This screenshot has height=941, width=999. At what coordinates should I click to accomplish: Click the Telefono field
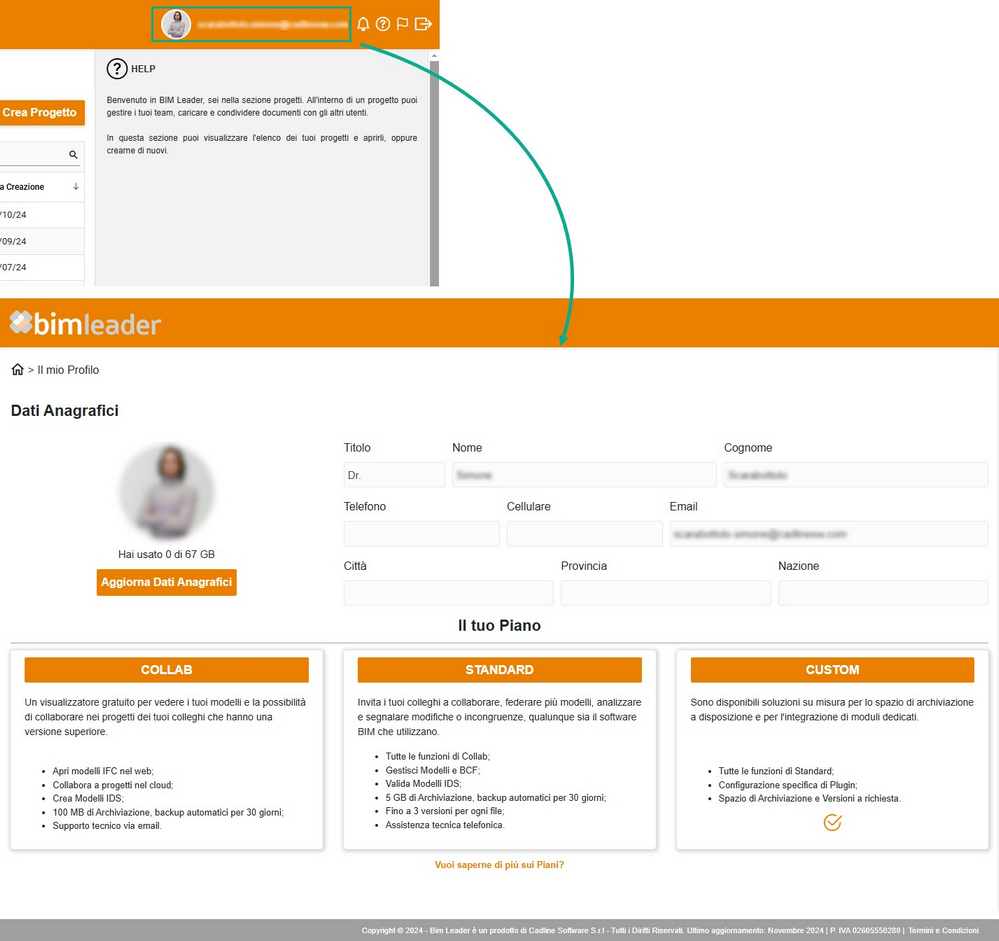(x=422, y=534)
